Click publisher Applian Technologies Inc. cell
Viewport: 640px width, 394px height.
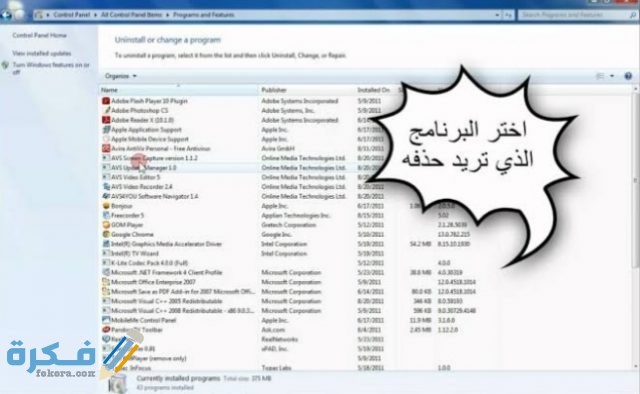click(x=296, y=215)
